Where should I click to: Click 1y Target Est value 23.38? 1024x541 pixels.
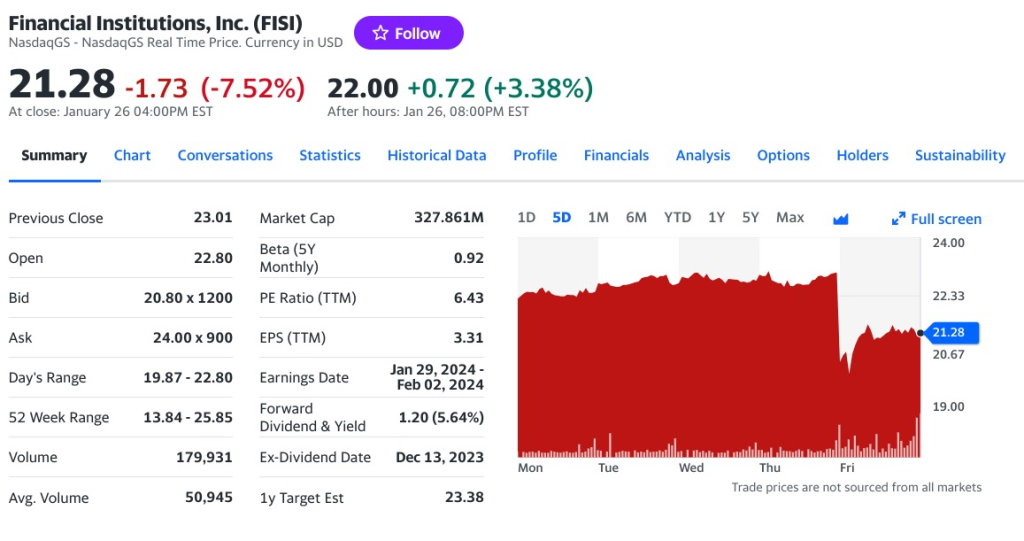click(x=464, y=497)
